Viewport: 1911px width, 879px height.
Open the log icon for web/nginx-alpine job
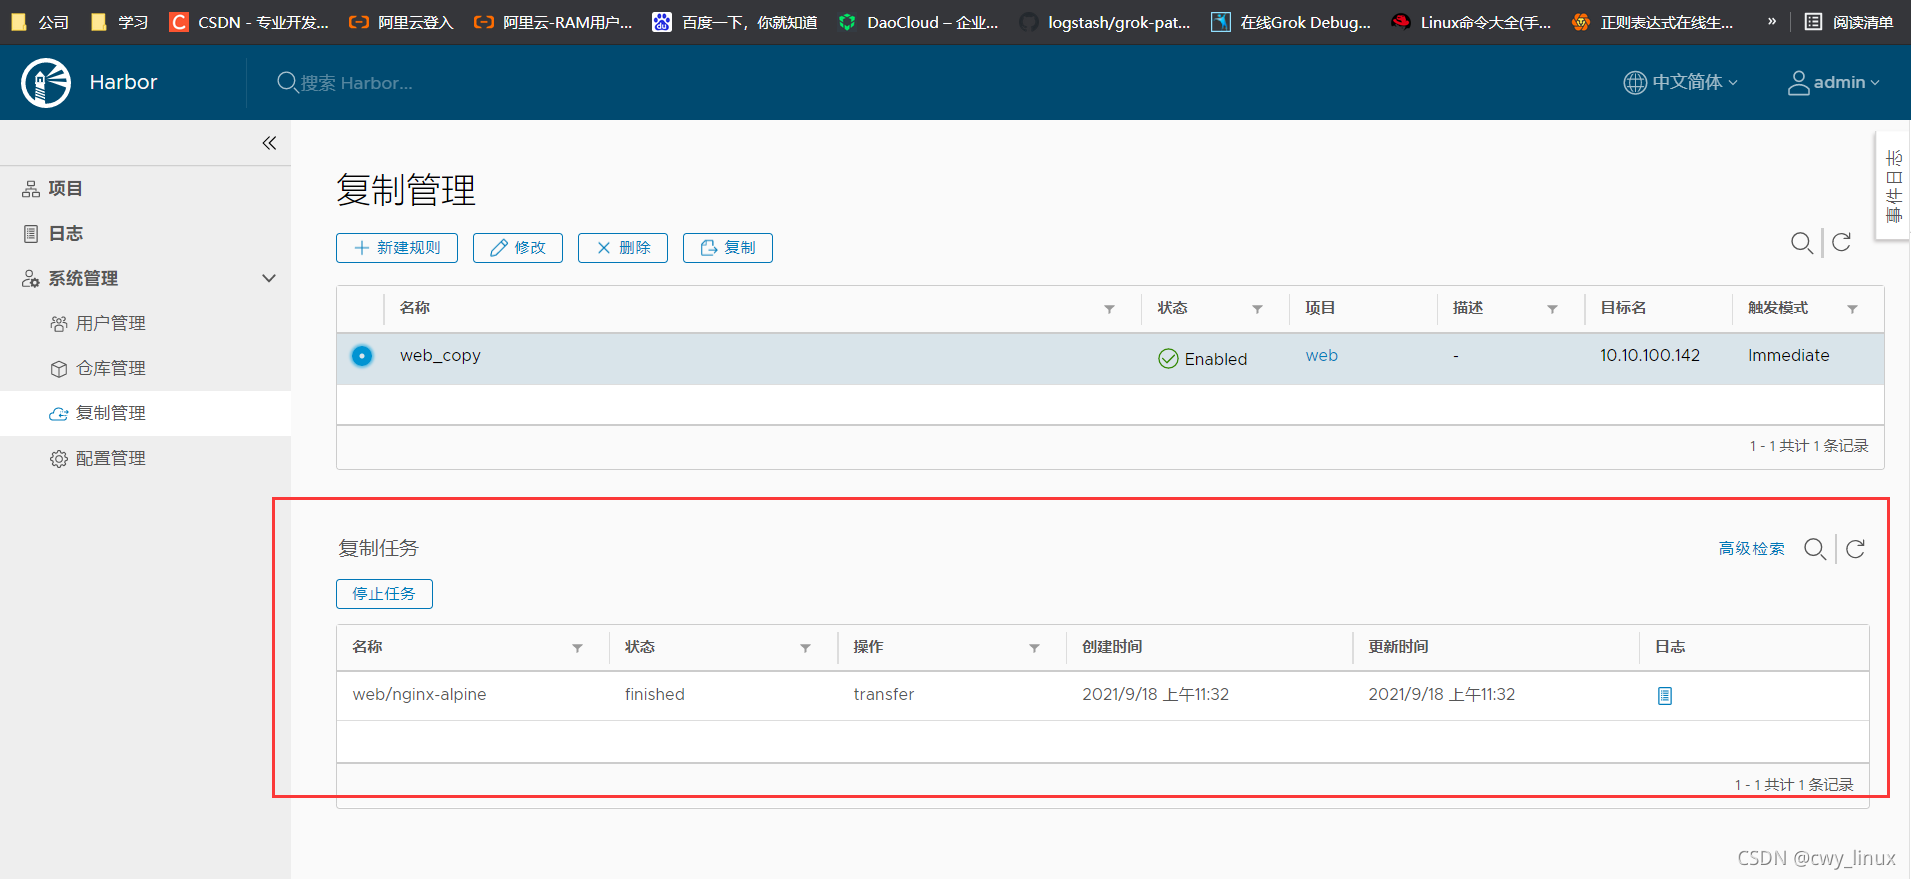[1665, 696]
